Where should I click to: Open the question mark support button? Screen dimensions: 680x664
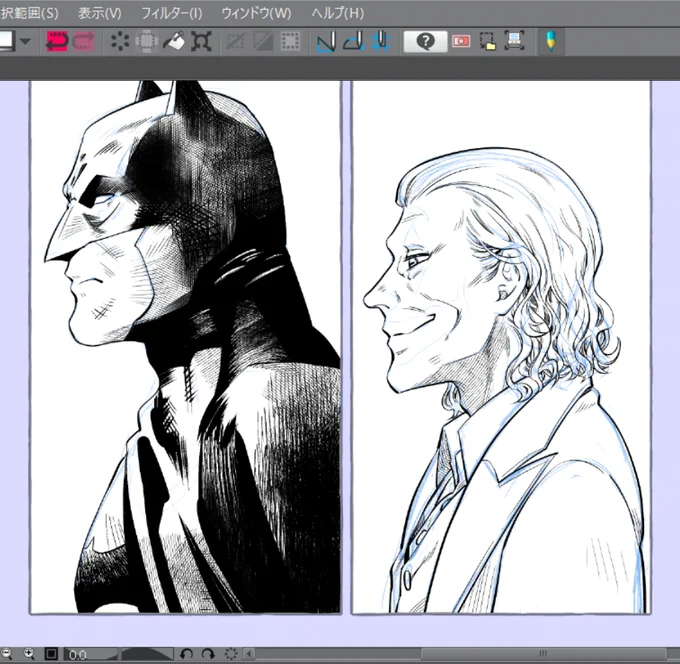(425, 42)
